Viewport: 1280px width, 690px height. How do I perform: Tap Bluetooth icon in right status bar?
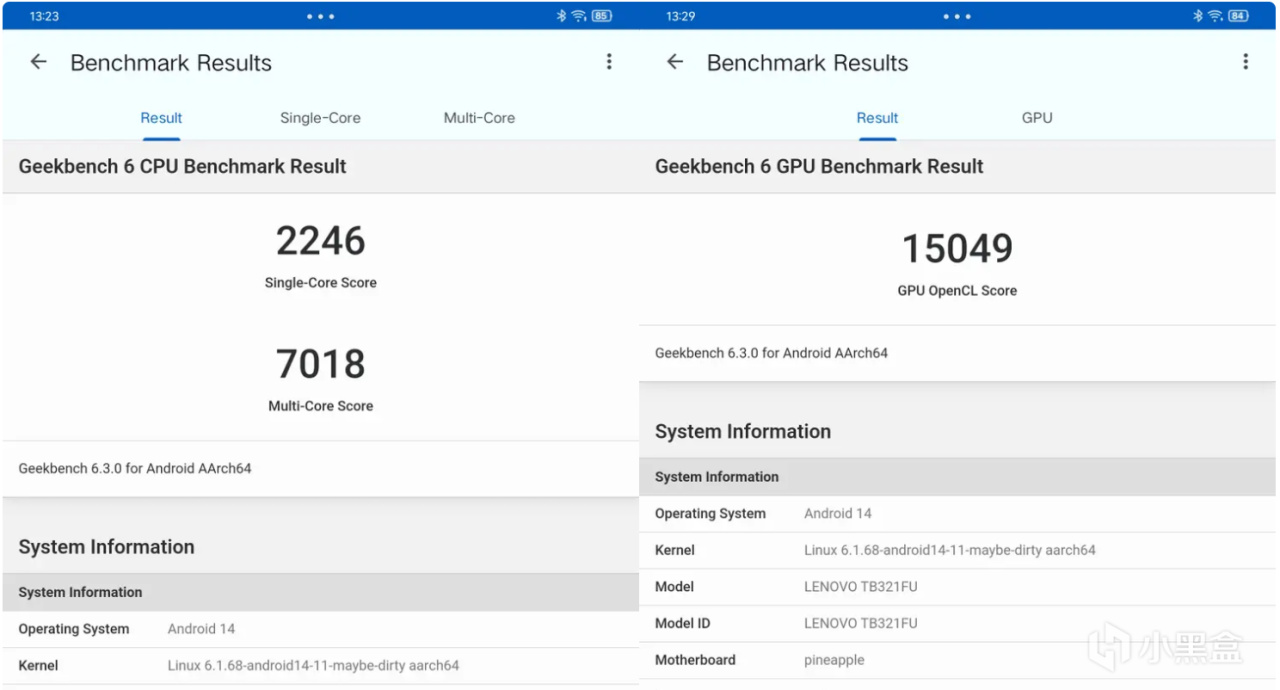1198,16
